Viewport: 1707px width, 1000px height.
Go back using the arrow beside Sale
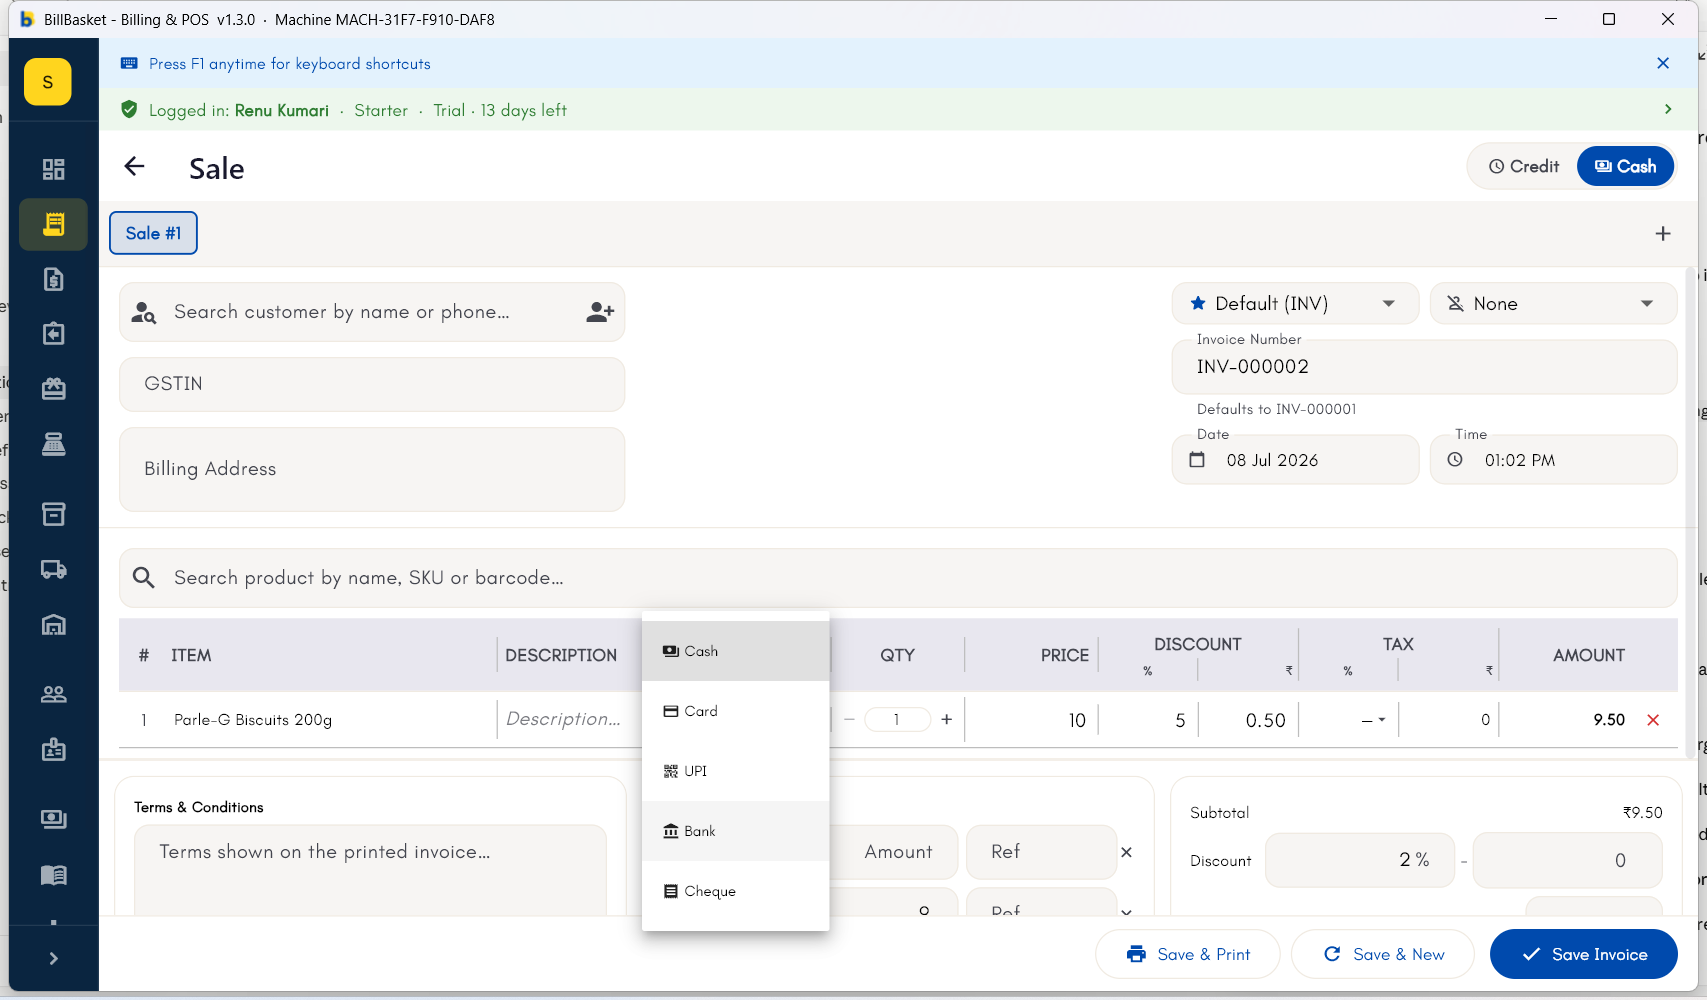134,167
